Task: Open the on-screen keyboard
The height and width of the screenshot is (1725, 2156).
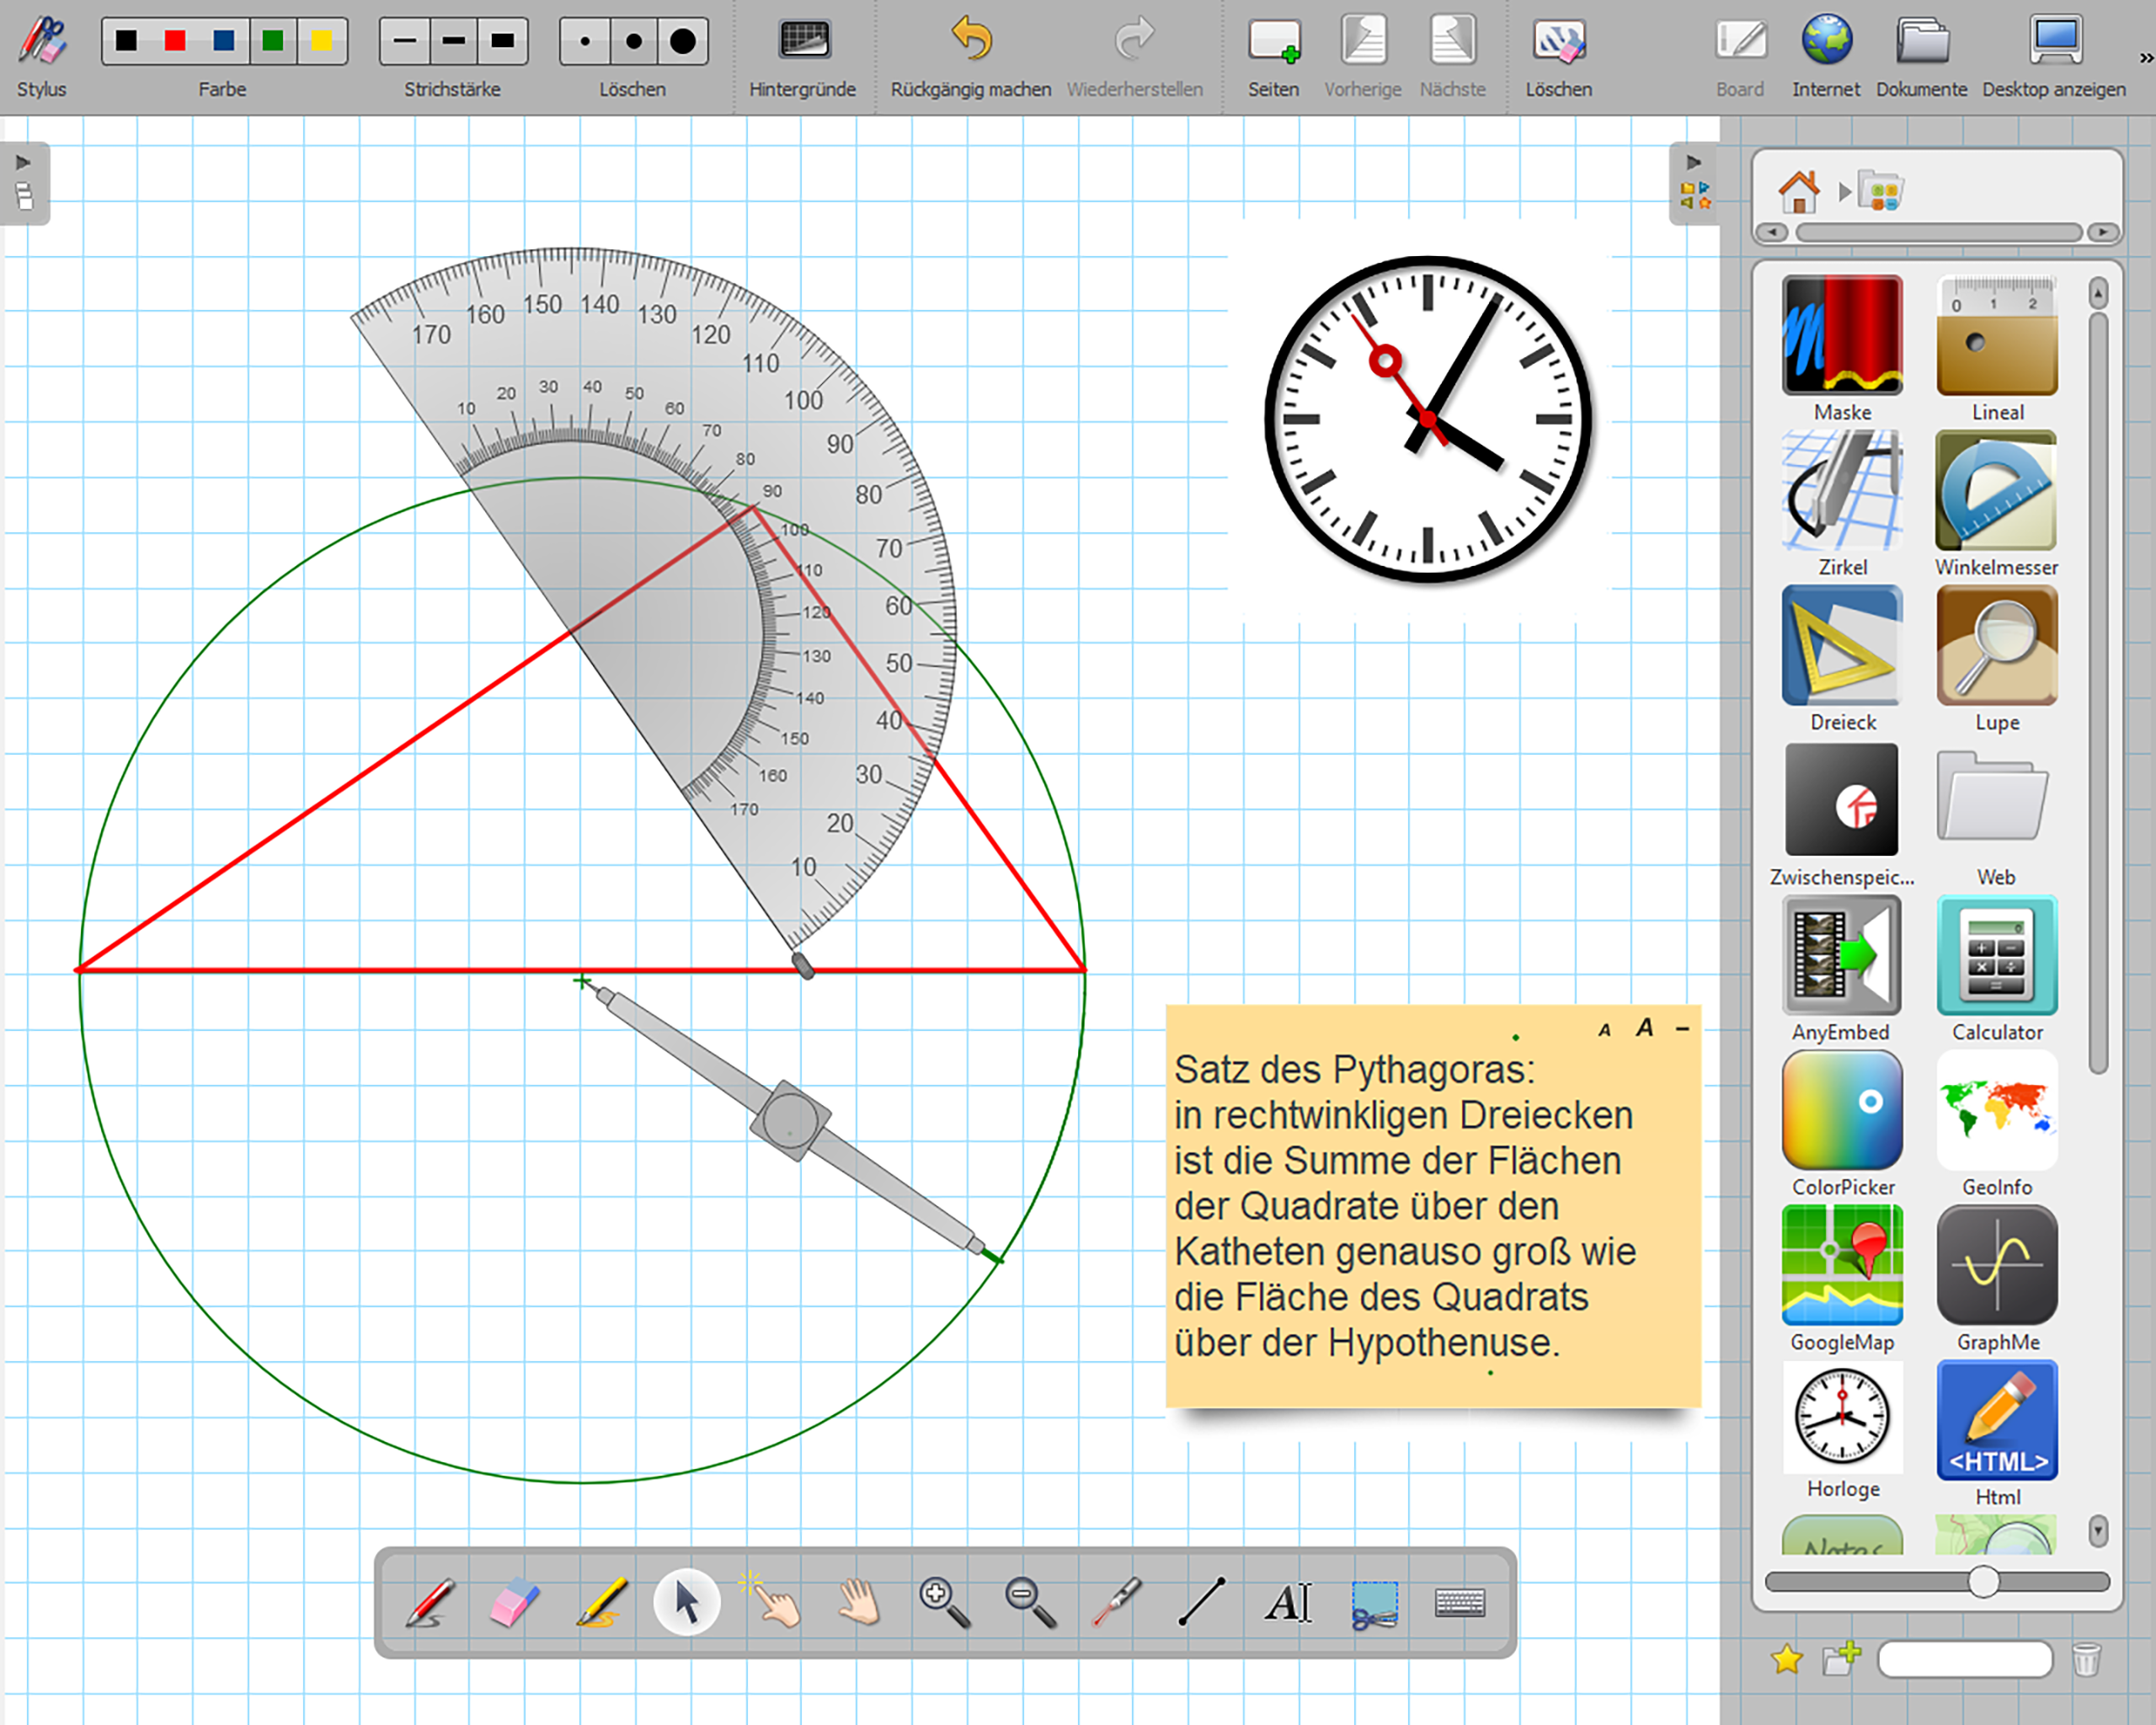Action: [x=1460, y=1603]
